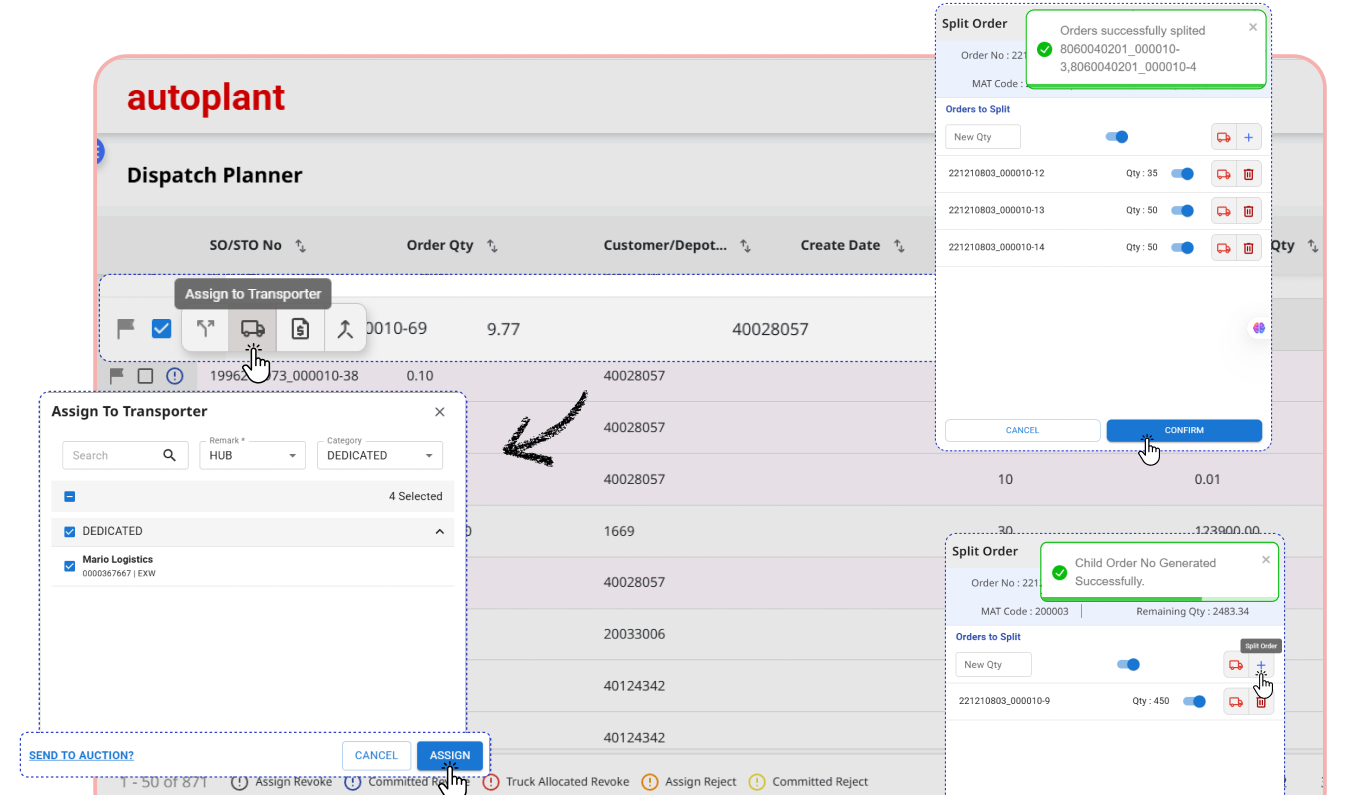This screenshot has width=1360, height=796.
Task: Click the Search field in Assign To Transporter
Action: pyautogui.click(x=112, y=455)
